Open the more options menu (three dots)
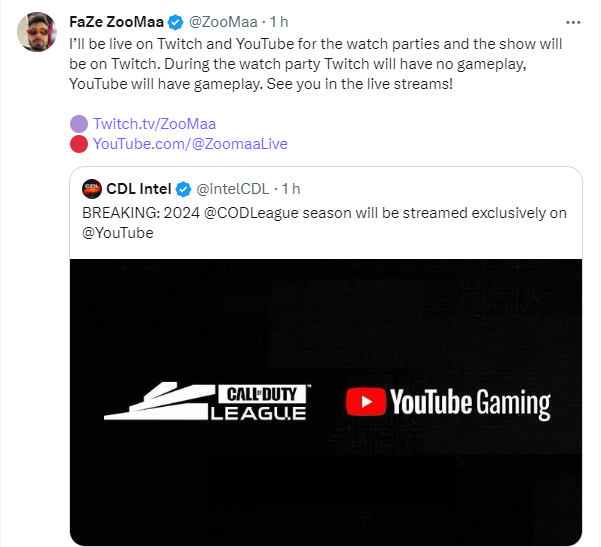Screen dimensions: 601x547 [571, 20]
